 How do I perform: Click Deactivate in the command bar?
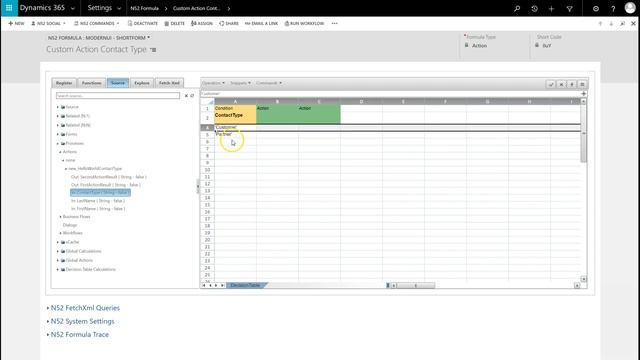[142, 23]
